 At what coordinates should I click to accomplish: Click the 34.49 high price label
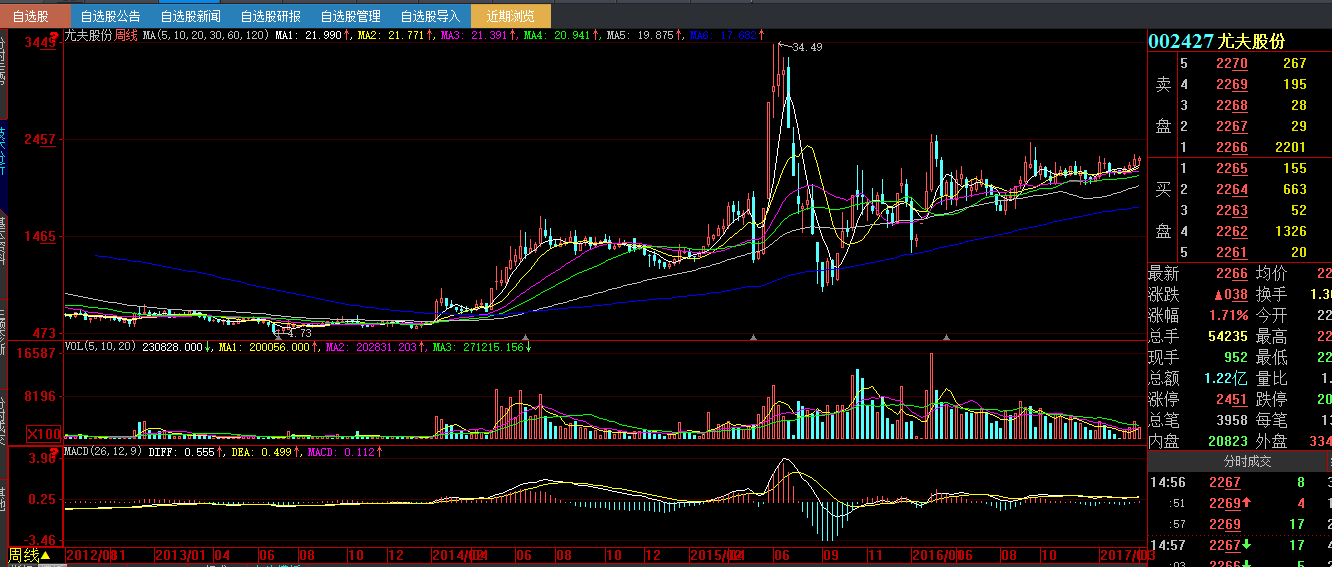click(x=806, y=47)
